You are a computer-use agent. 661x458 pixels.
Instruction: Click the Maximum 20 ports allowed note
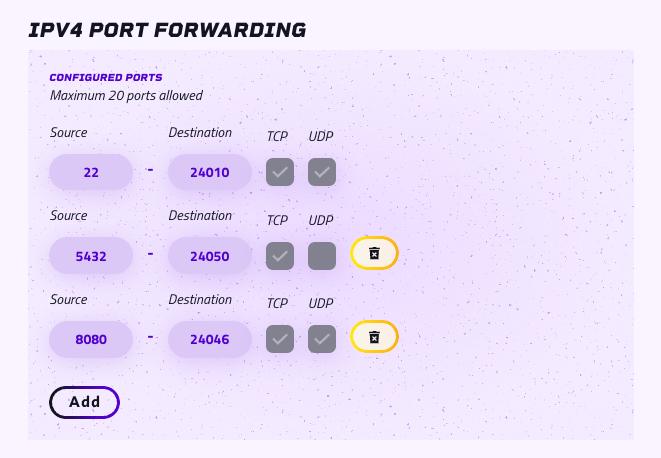[126, 96]
